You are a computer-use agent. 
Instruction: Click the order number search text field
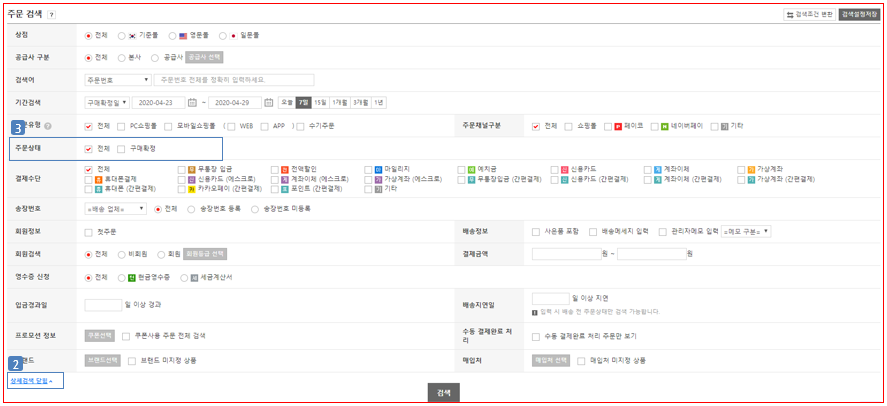(x=234, y=80)
